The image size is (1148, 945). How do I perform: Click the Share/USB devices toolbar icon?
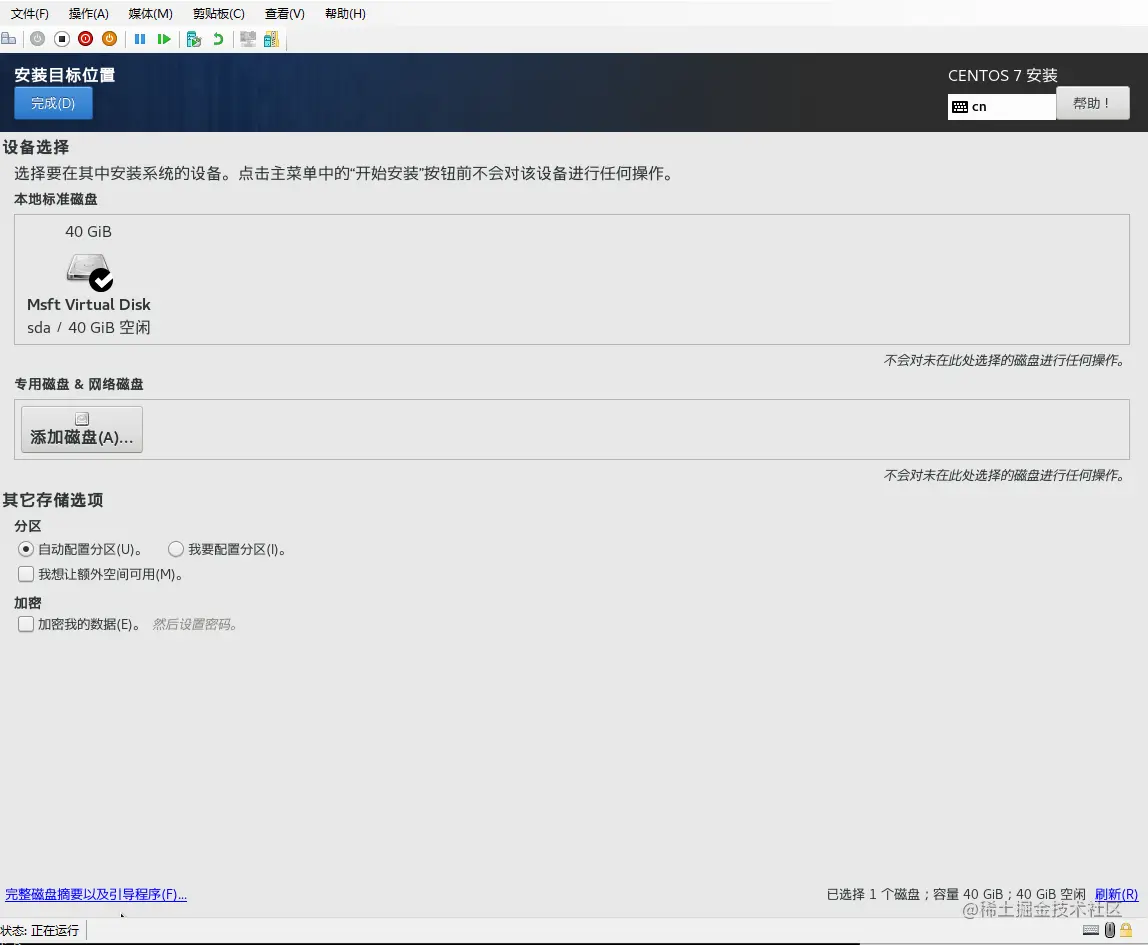tap(272, 39)
